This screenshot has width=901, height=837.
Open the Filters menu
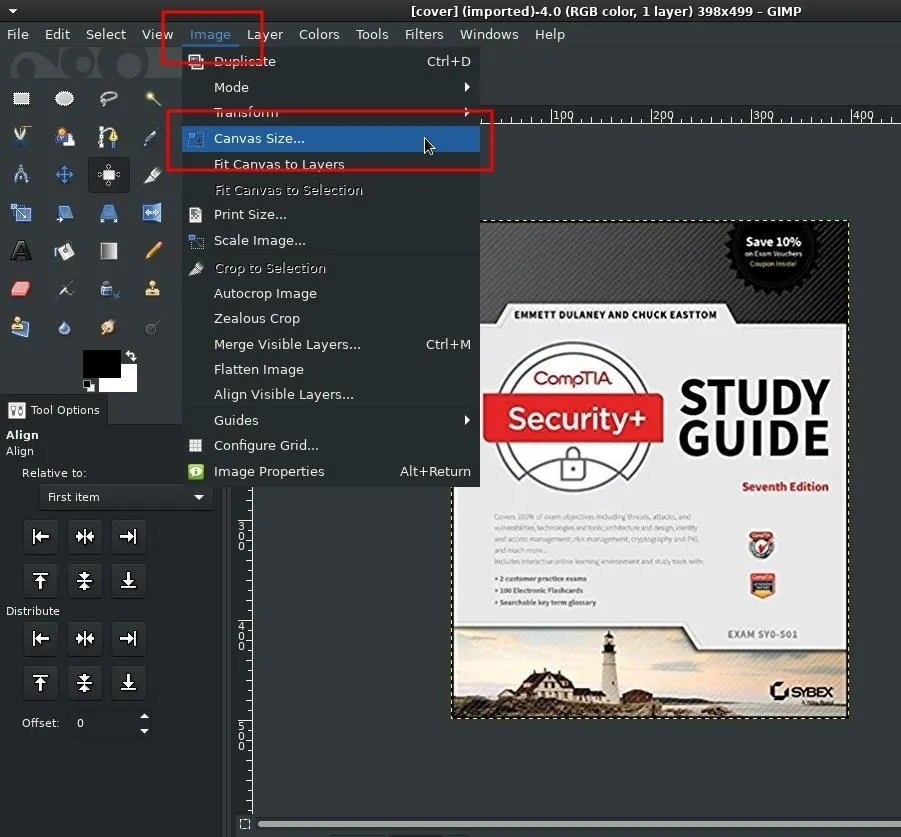424,34
